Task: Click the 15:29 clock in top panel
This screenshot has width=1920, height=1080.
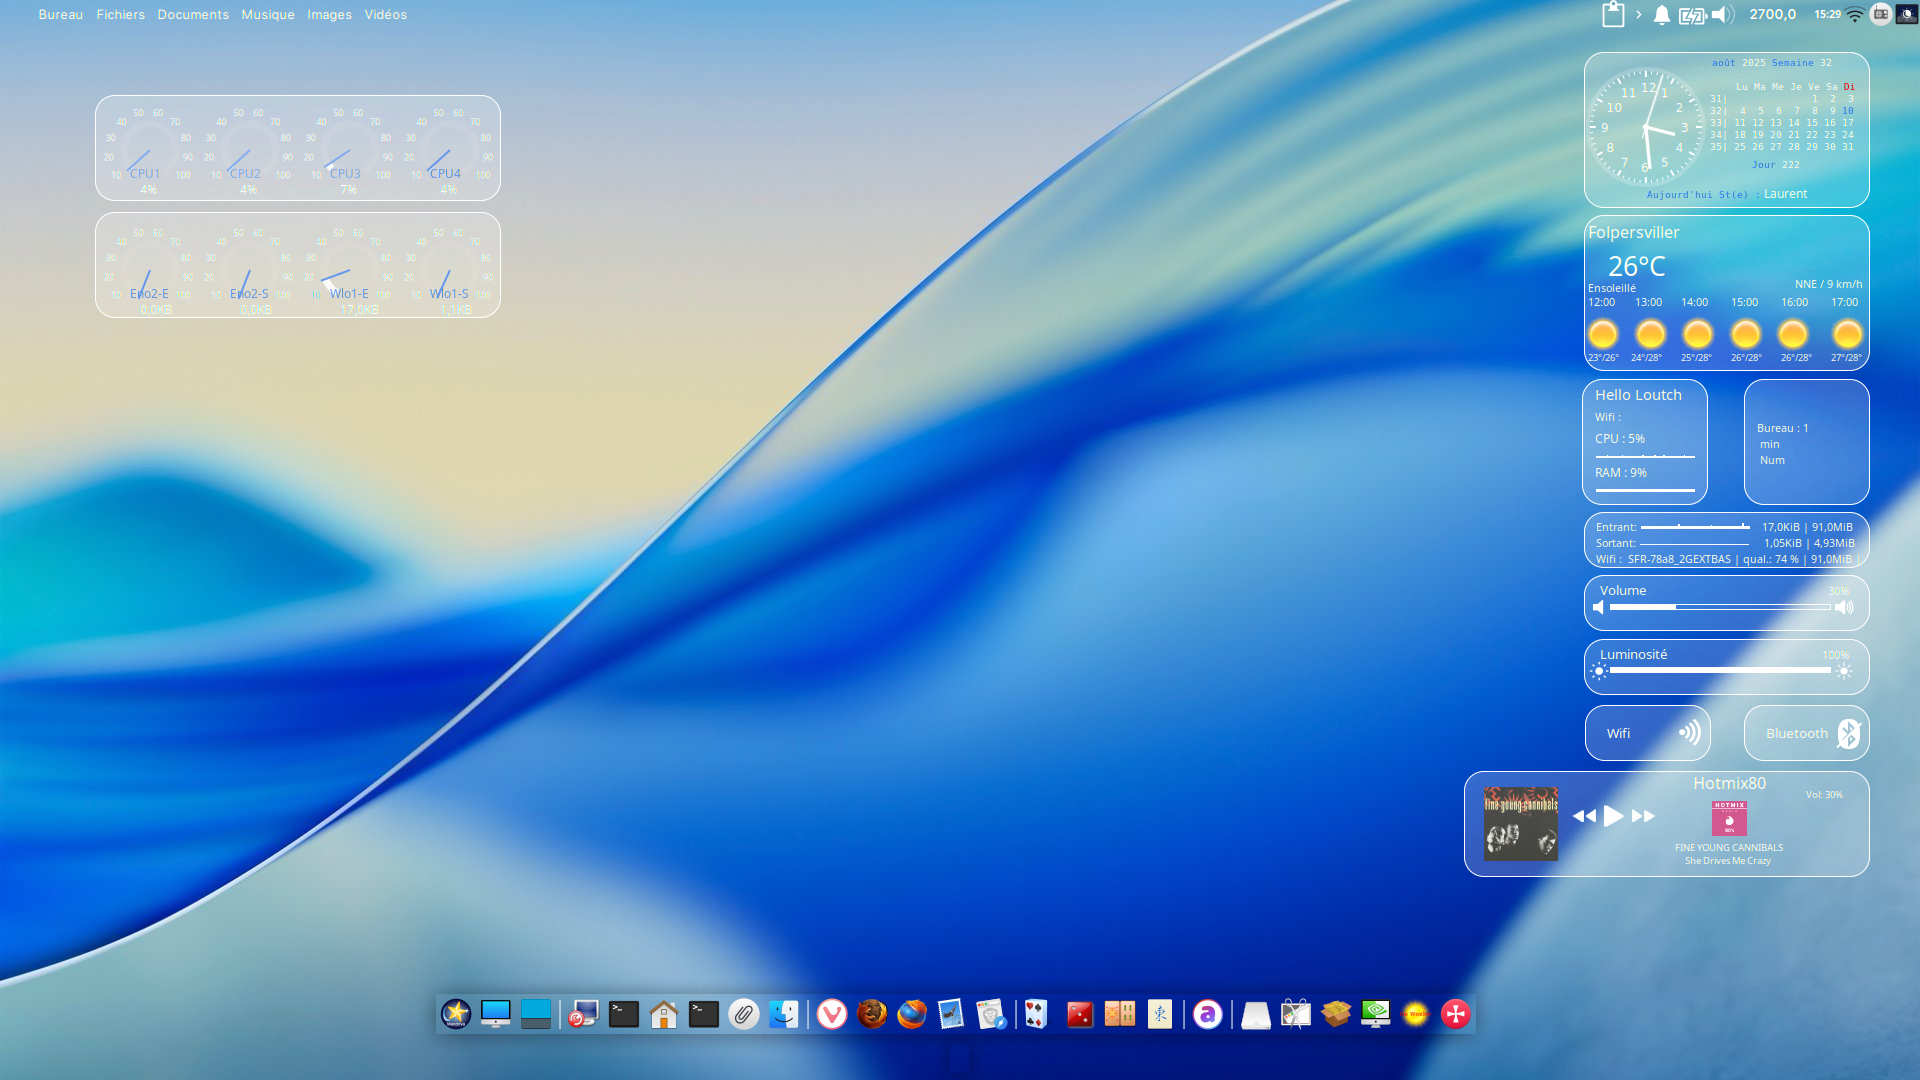Action: pos(1828,14)
